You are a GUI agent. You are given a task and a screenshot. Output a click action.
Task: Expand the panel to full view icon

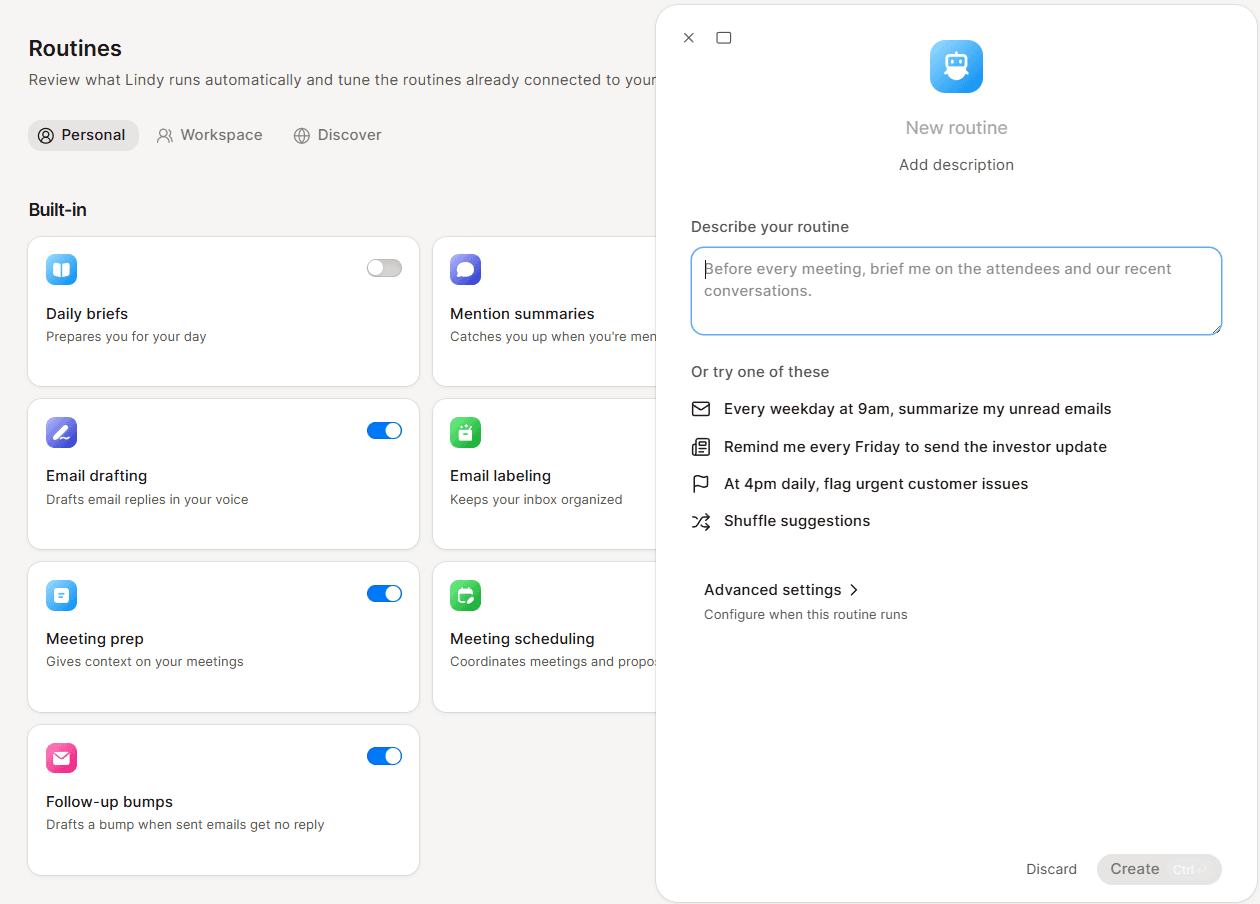click(x=724, y=38)
